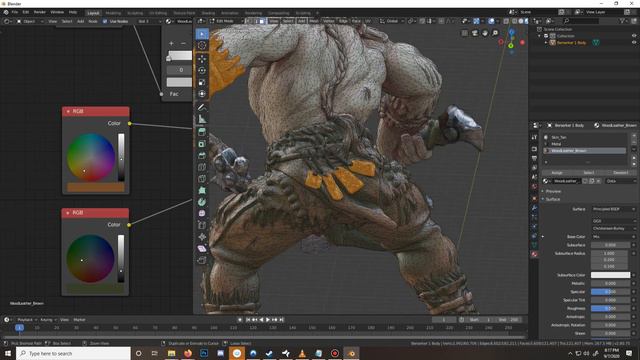Open the GGX distribution dropdown
This screenshot has width=640, height=360.
coord(613,221)
